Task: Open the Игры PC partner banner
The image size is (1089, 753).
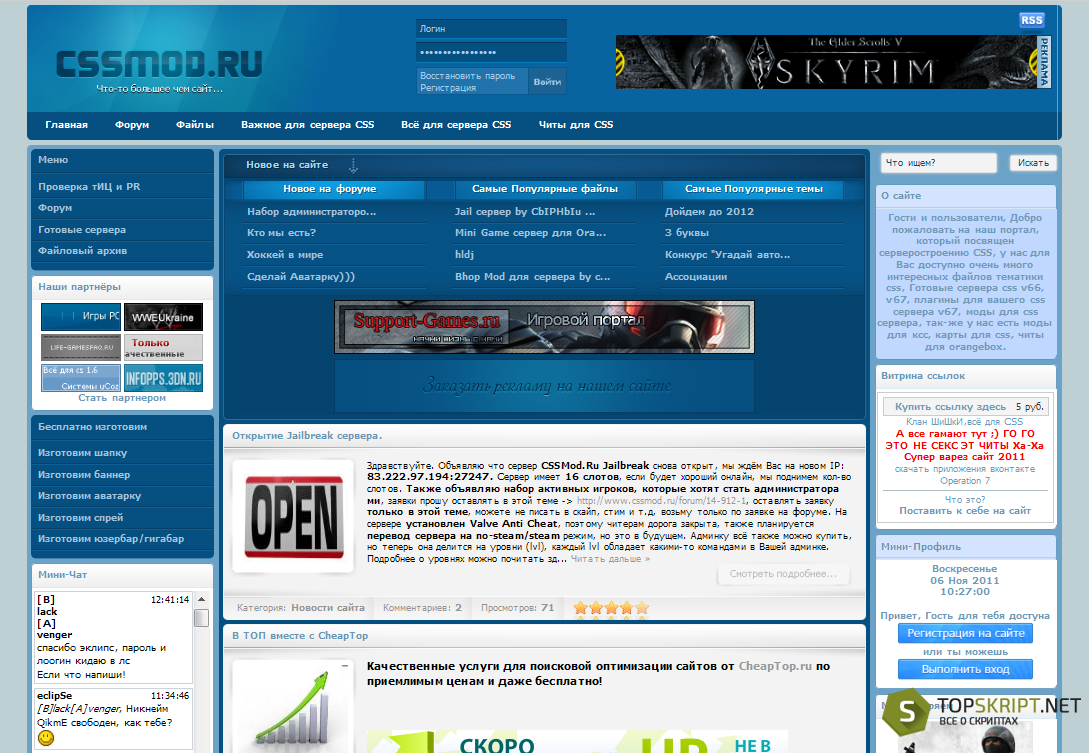Action: [81, 317]
